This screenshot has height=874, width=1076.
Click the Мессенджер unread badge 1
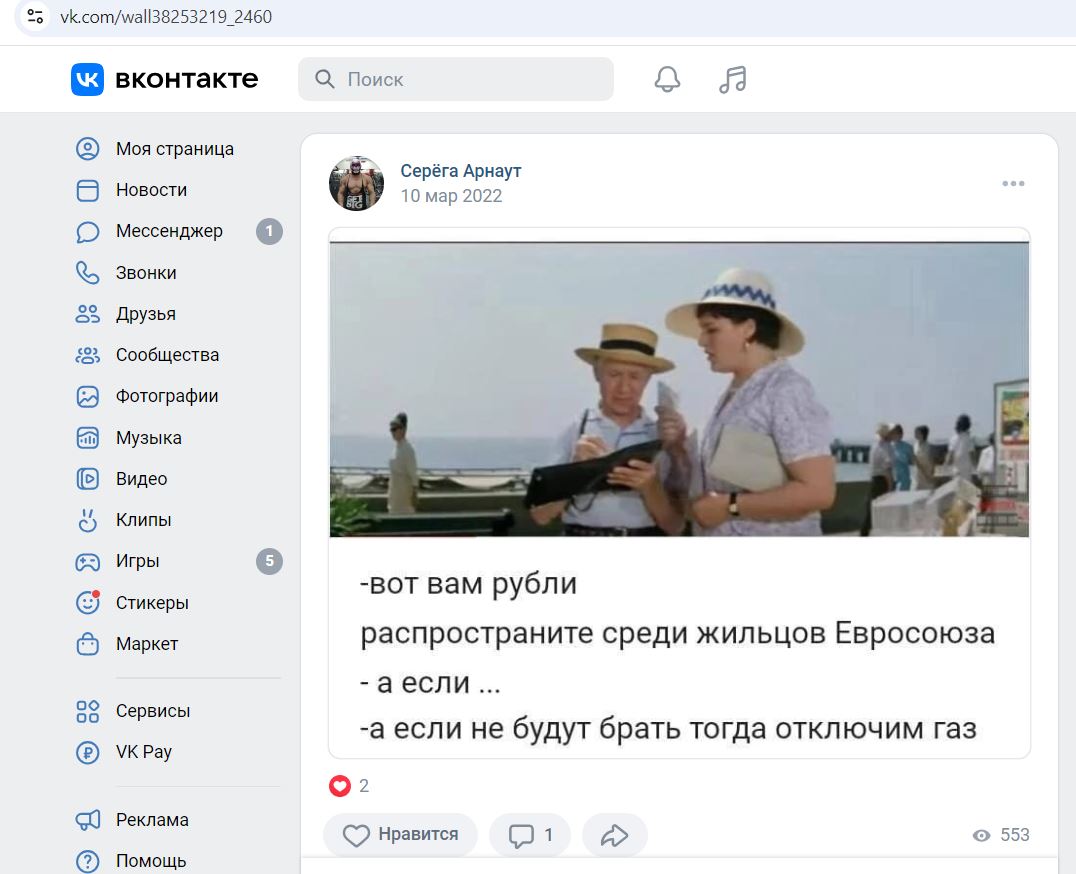[269, 231]
